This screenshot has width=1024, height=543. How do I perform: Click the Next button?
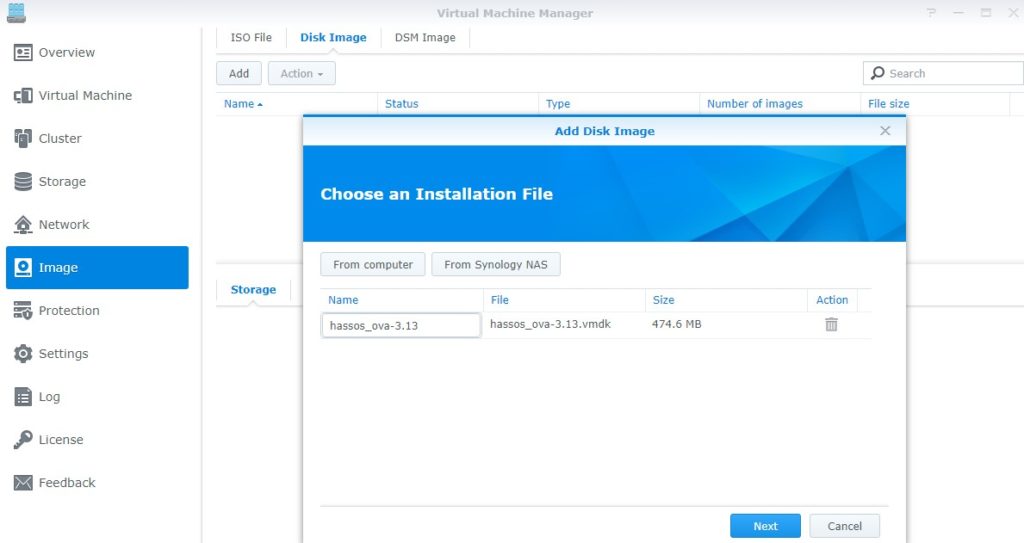(765, 526)
